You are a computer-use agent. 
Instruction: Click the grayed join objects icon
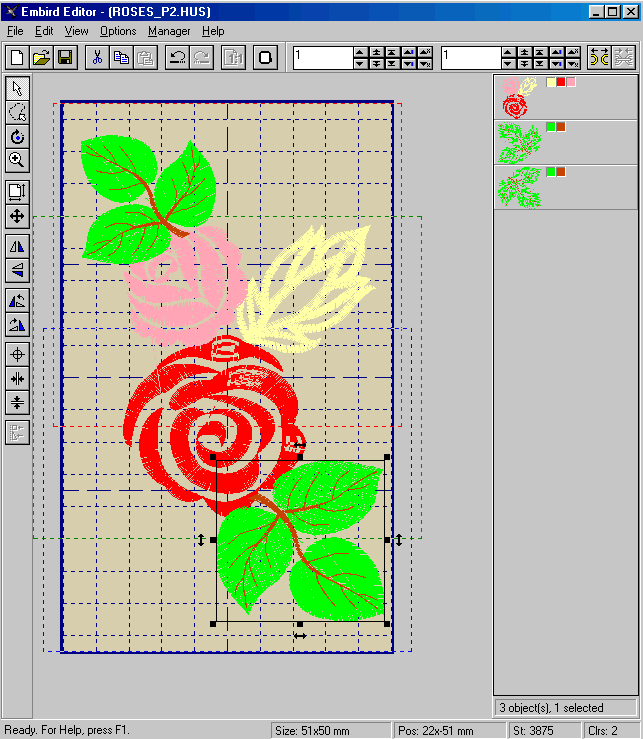click(x=624, y=57)
